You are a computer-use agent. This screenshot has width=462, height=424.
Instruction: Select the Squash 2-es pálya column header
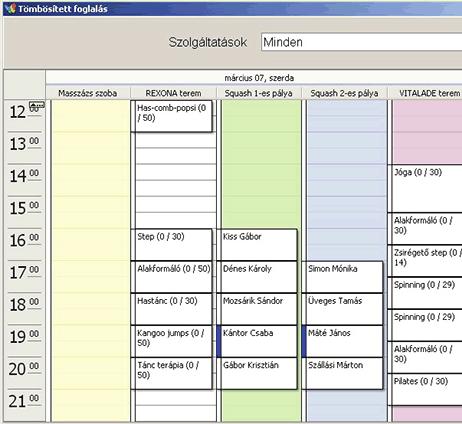(344, 93)
